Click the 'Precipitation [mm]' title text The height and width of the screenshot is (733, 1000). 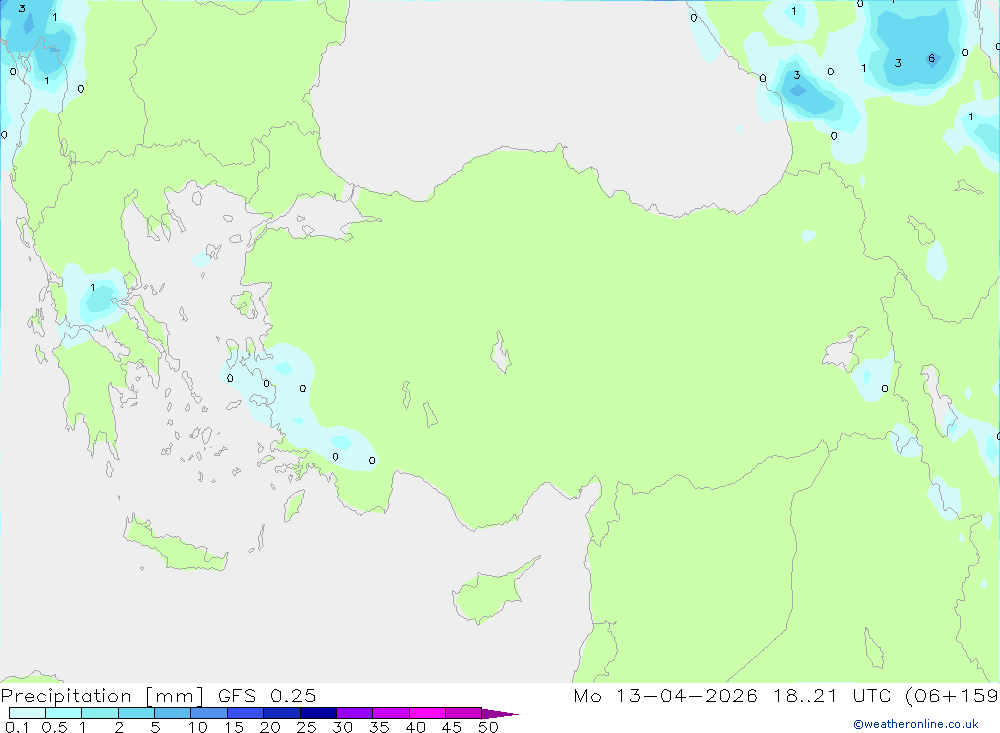102,696
